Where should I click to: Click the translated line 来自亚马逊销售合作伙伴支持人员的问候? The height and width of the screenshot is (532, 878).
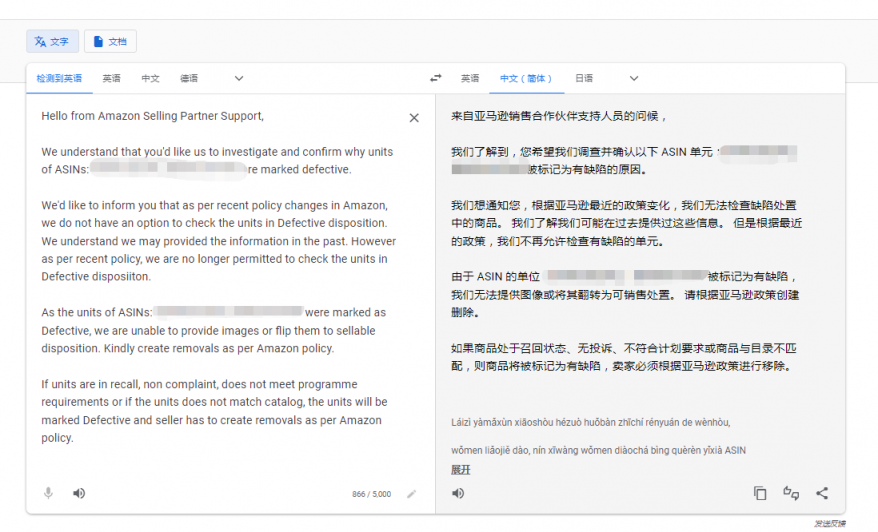click(559, 116)
